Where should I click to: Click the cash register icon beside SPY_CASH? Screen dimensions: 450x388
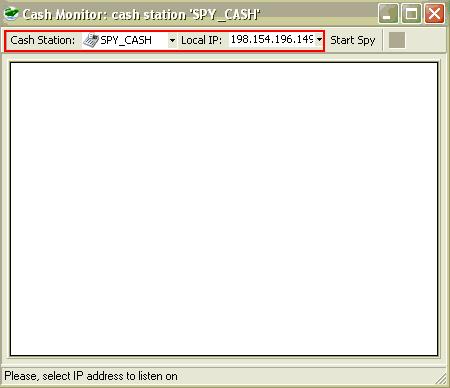91,40
